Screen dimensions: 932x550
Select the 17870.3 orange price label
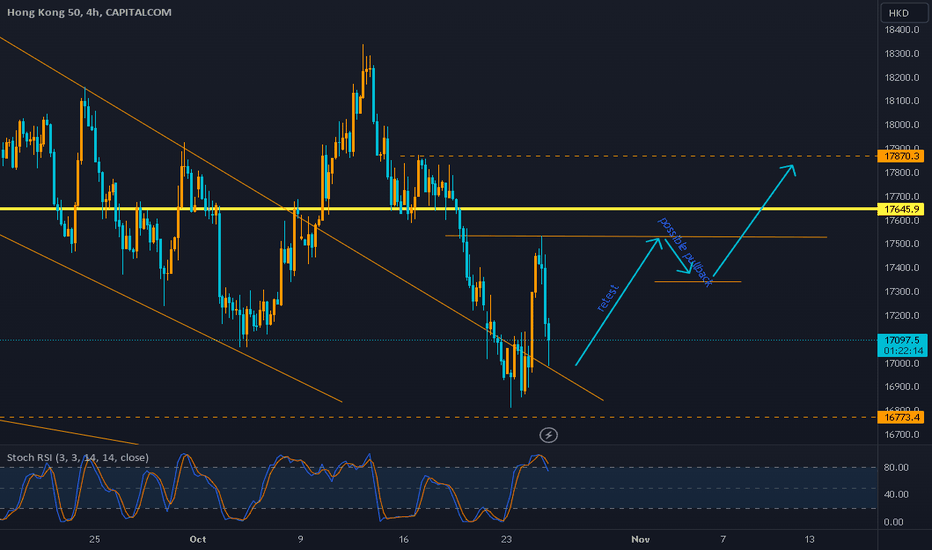pos(901,156)
